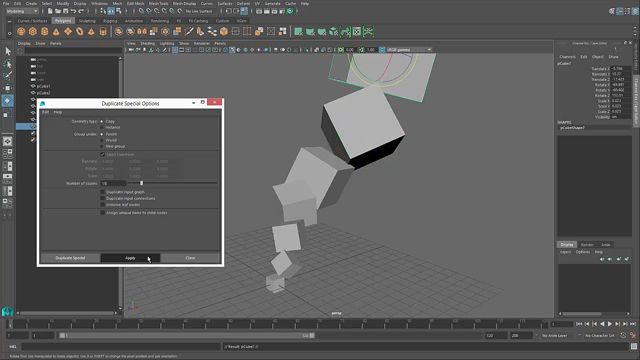Click the Close button in dialog
Screen dimensions: 640x360
[x=191, y=258]
